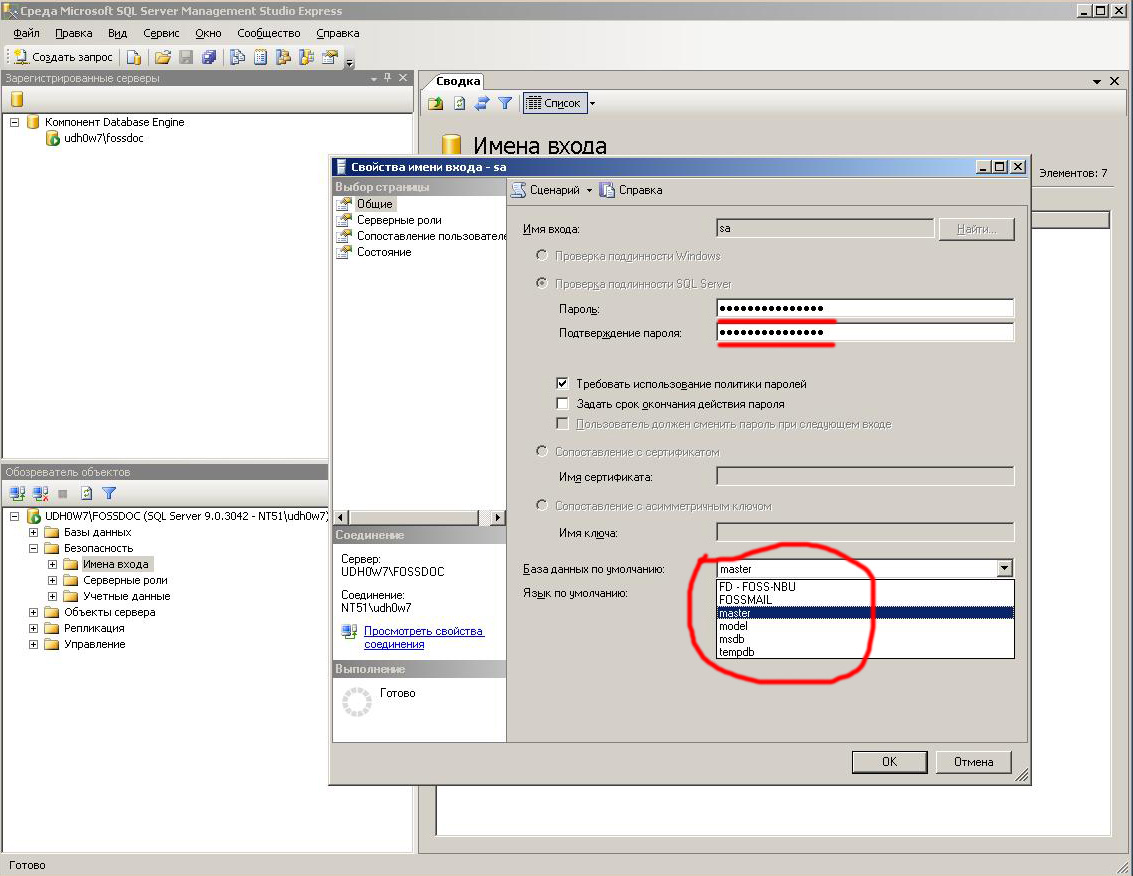Click the object explorer icon in main toolbar
The width and height of the screenshot is (1133, 876).
pyautogui.click(x=283, y=57)
